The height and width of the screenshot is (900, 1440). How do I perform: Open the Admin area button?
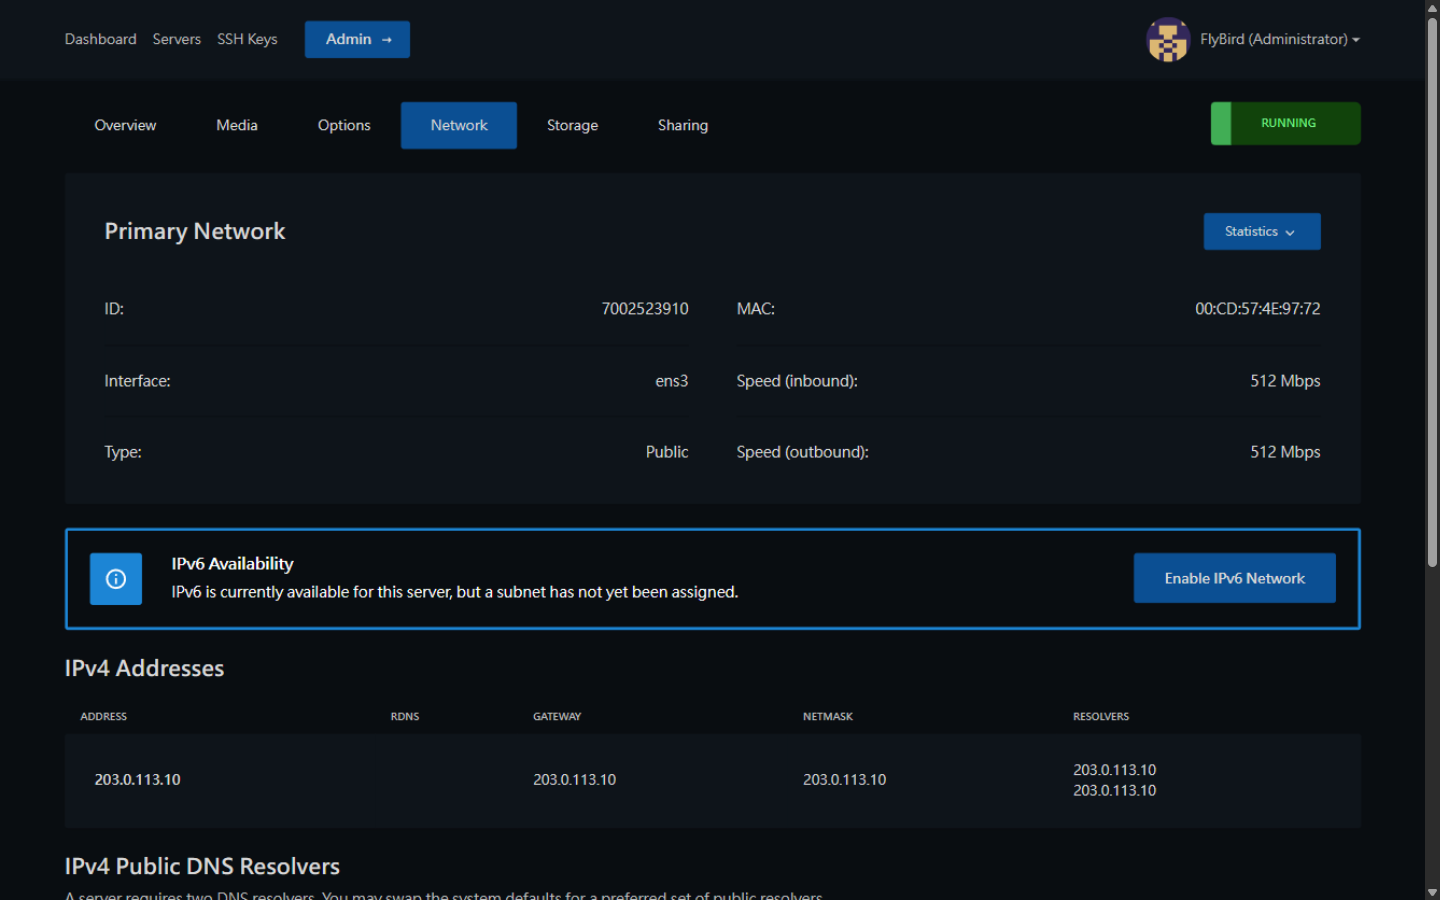point(357,39)
